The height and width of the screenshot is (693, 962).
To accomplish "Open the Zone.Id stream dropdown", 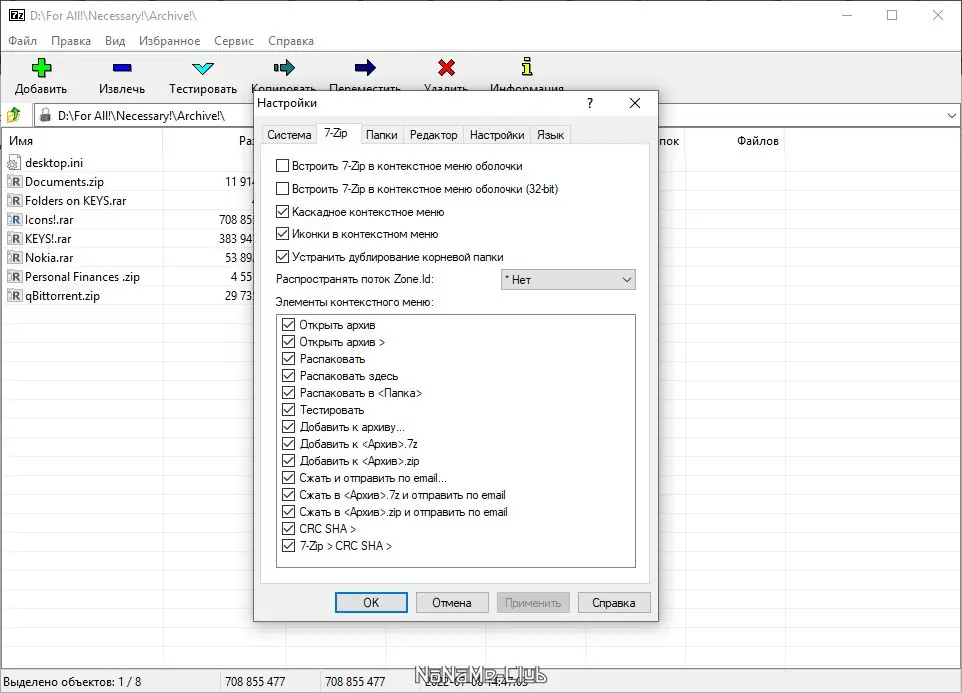I will click(x=568, y=280).
